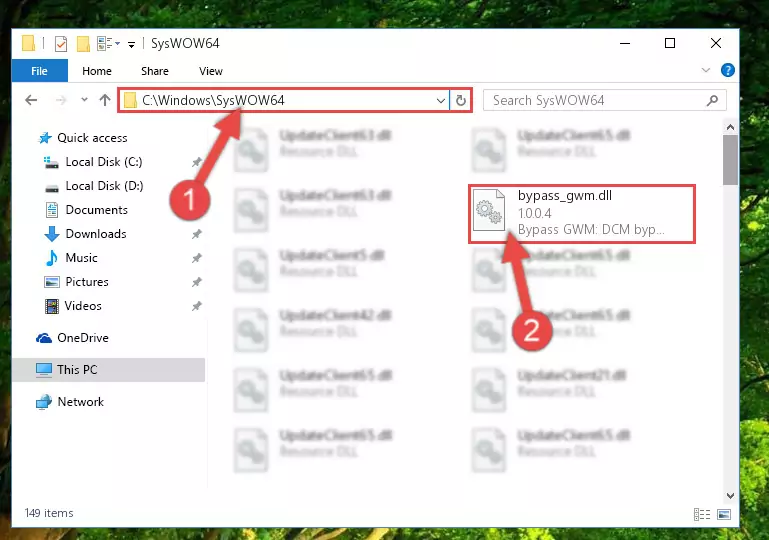Click the pin icon beside Music
769x540 pixels.
(x=197, y=258)
